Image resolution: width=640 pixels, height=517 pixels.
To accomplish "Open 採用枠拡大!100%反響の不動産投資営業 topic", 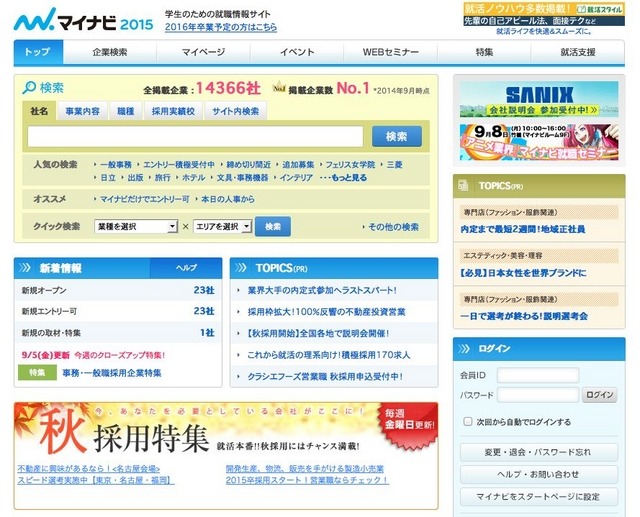I will (x=327, y=312).
